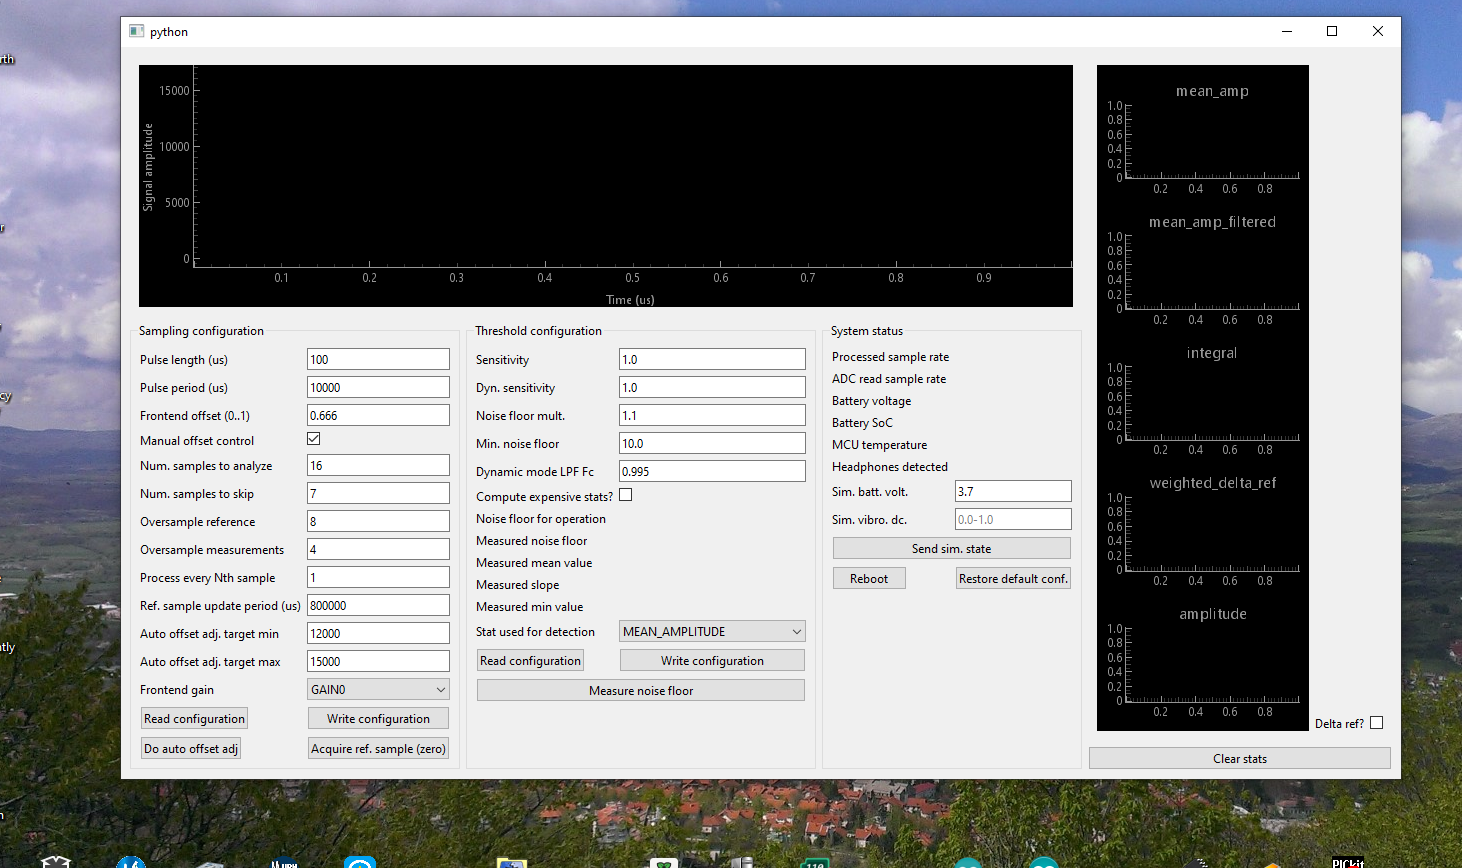This screenshot has width=1462, height=868.
Task: Click the Signal amplitude main plot
Action: pos(606,186)
